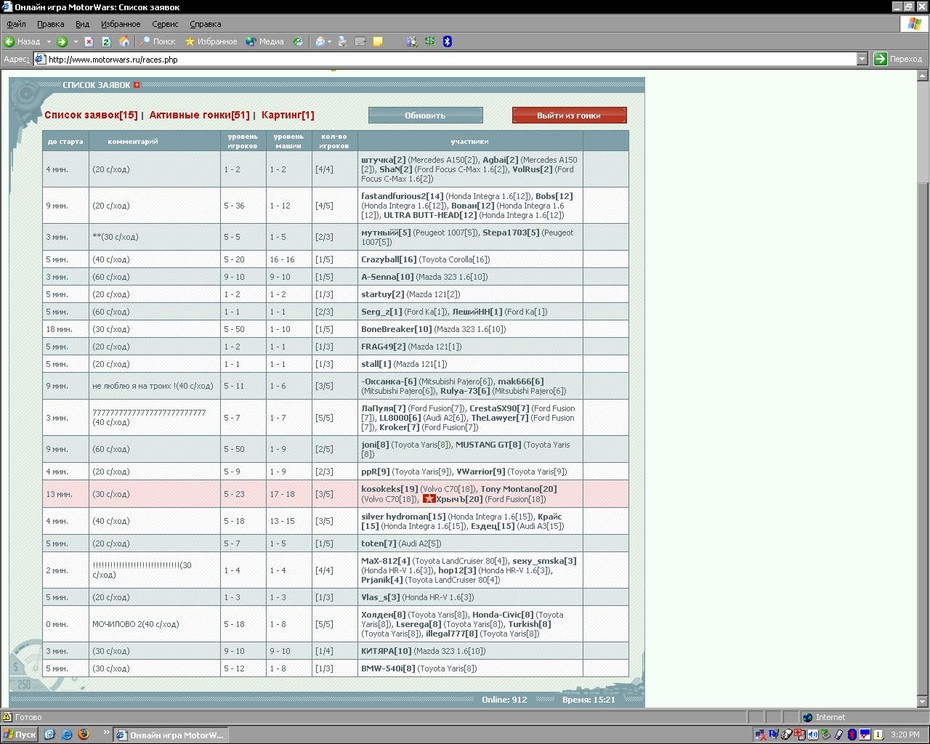Click the Refresh page icon
The image size is (930, 744).
click(106, 42)
